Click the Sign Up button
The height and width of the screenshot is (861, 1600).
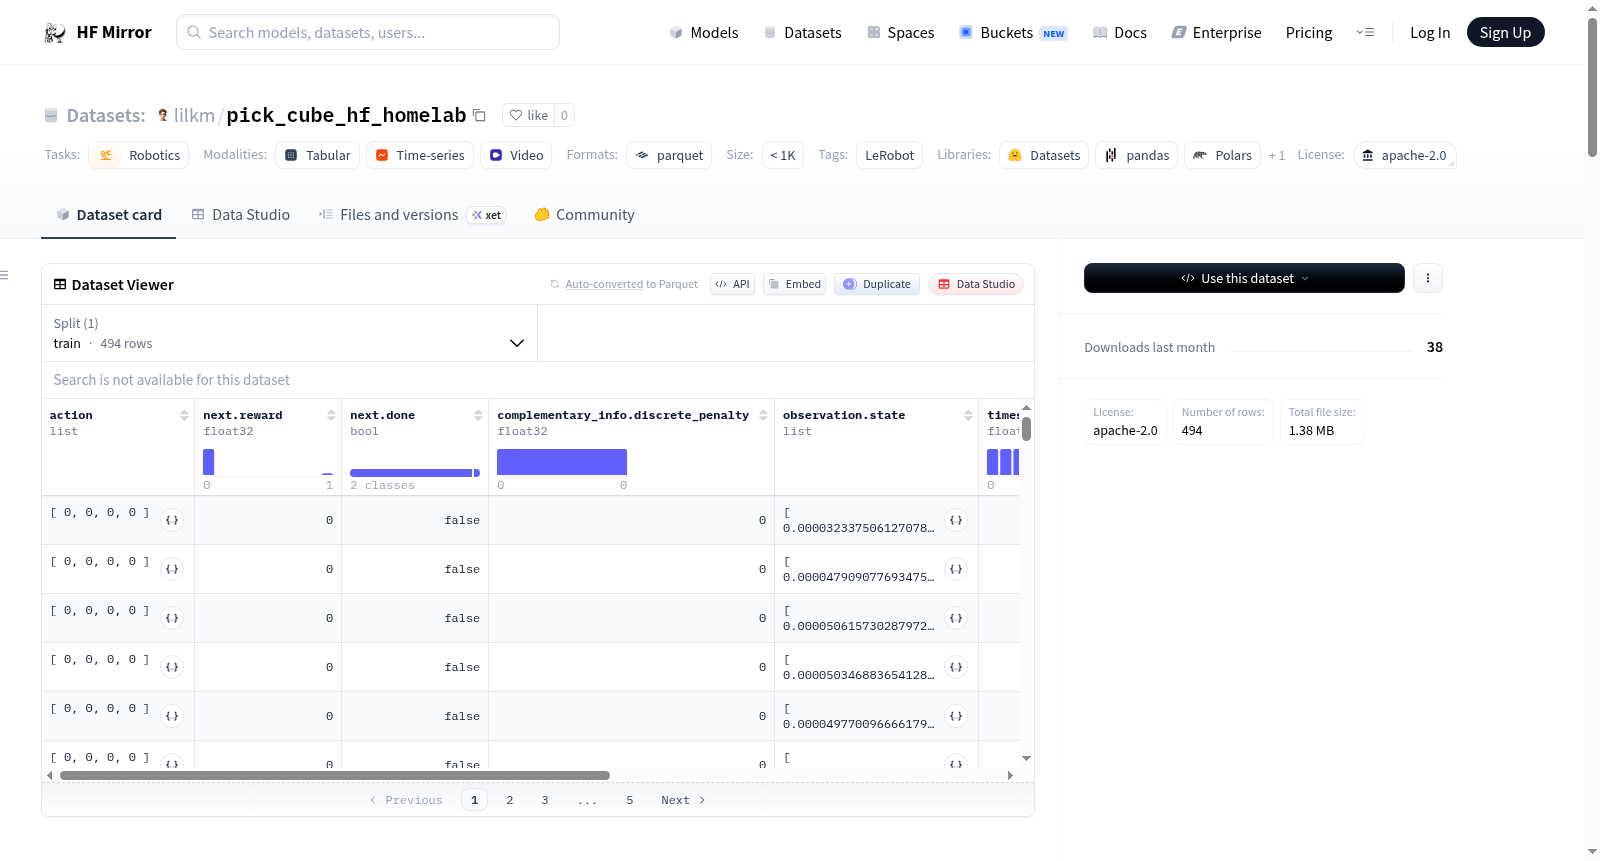(1505, 33)
